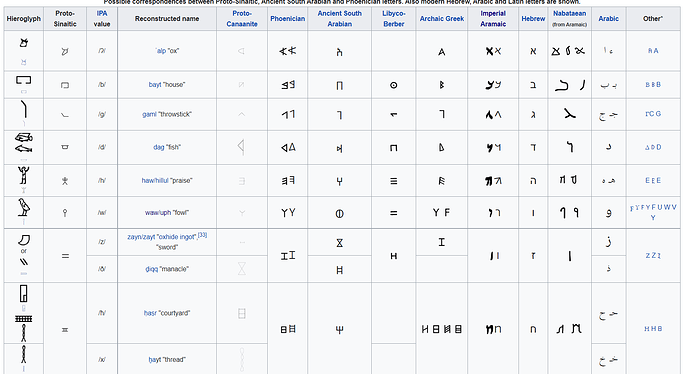
Task: Click the hasr "courtyard" name link
Action: (167, 313)
